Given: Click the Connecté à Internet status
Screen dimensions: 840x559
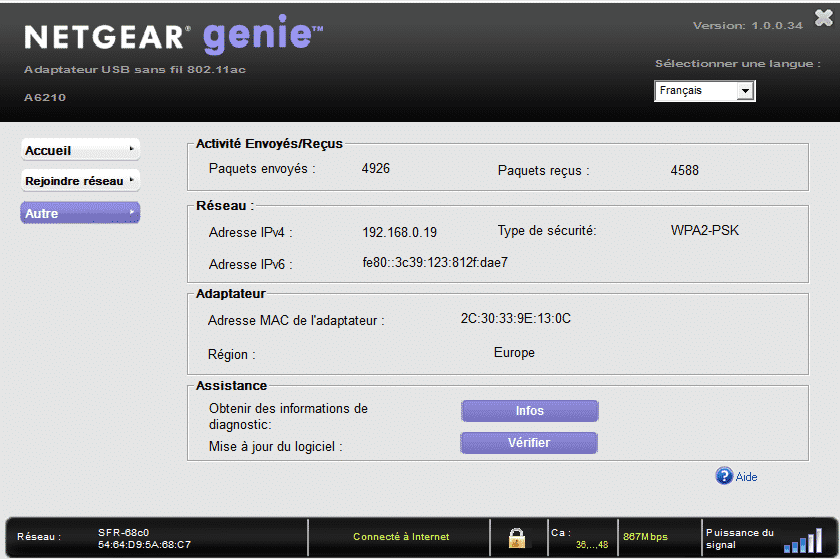Looking at the screenshot, I should coord(401,536).
